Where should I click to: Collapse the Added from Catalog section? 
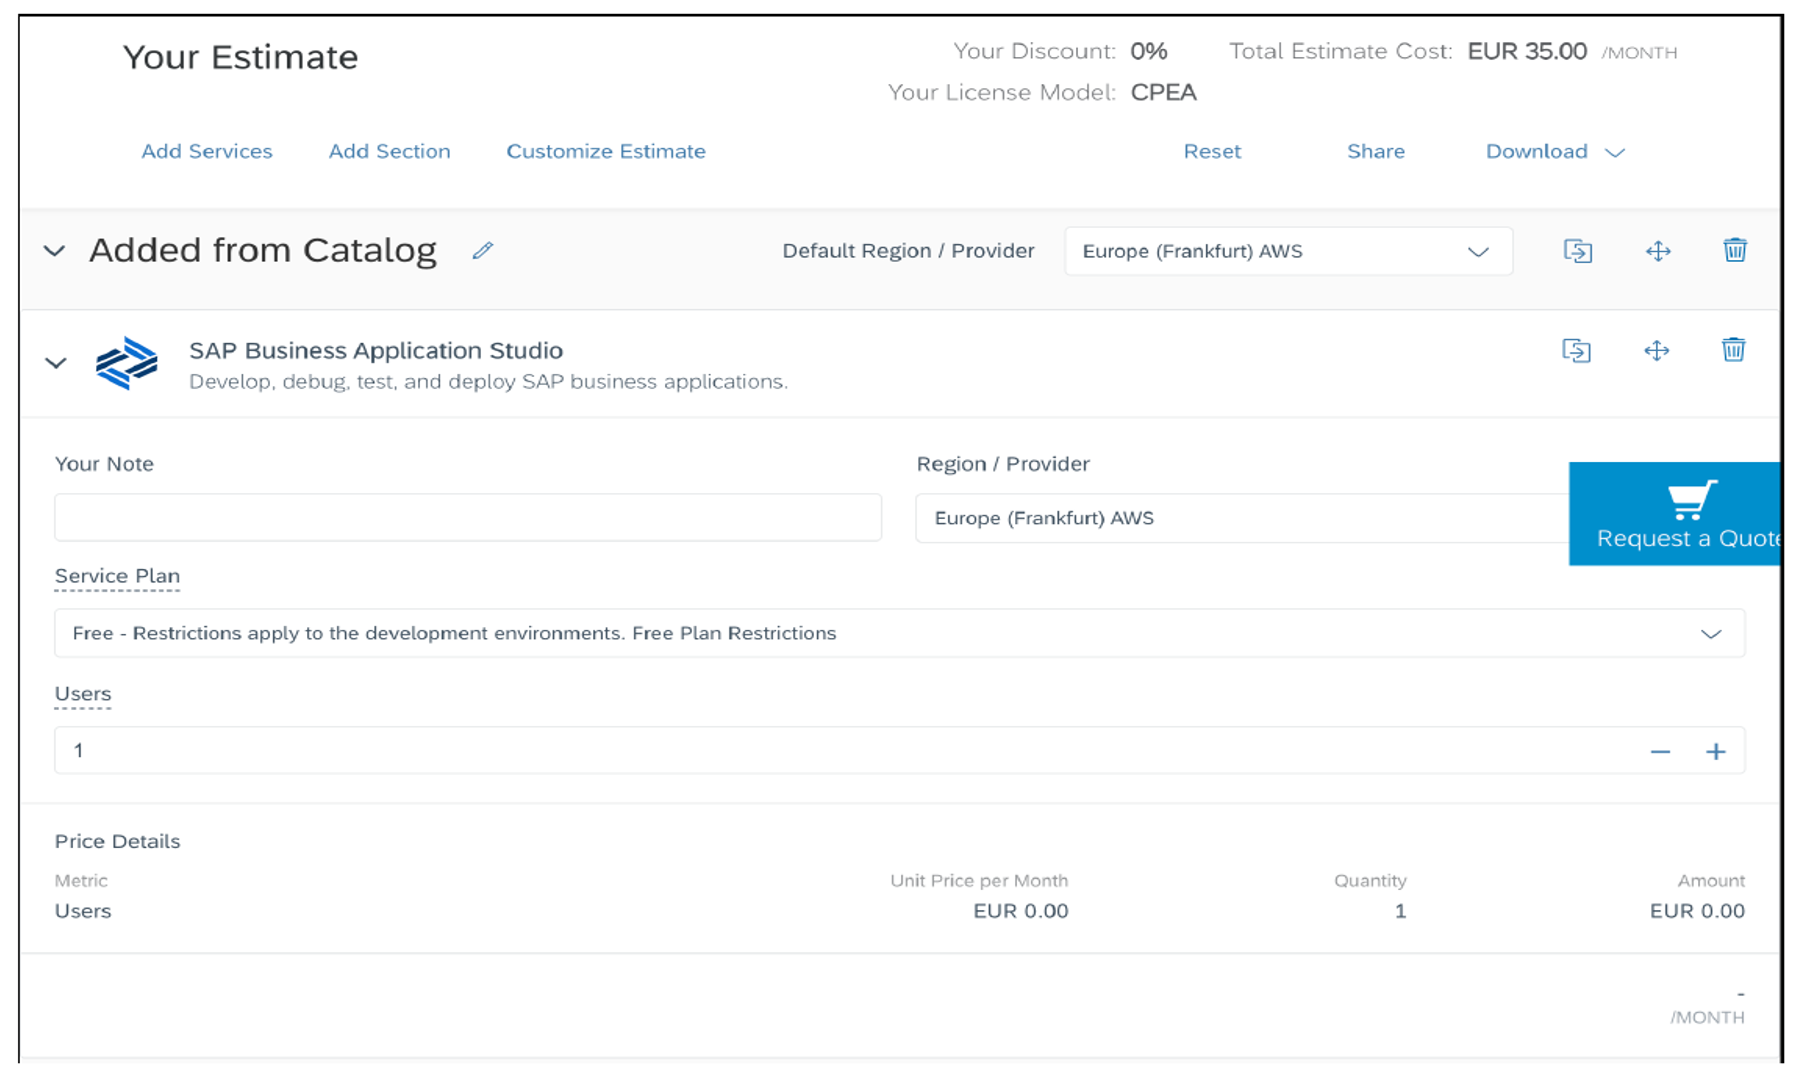coord(55,251)
